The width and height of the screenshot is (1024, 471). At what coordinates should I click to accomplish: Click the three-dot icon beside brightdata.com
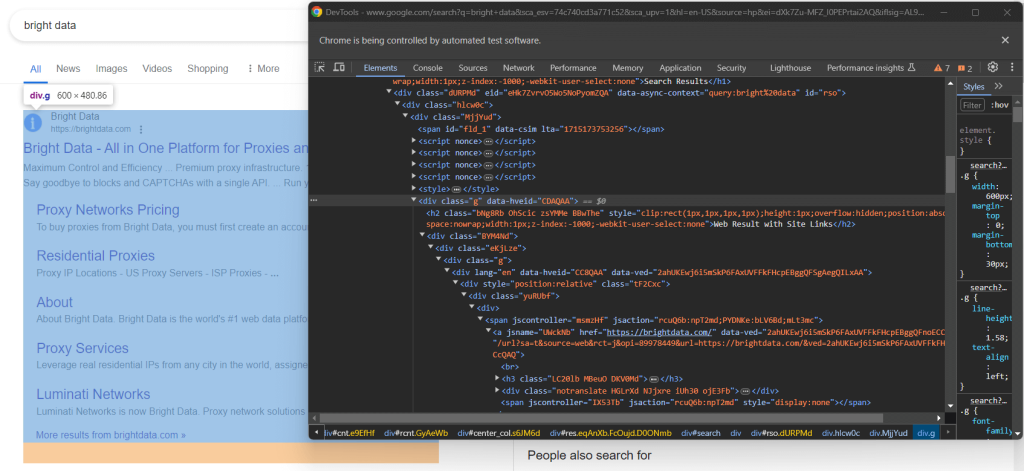(x=141, y=129)
